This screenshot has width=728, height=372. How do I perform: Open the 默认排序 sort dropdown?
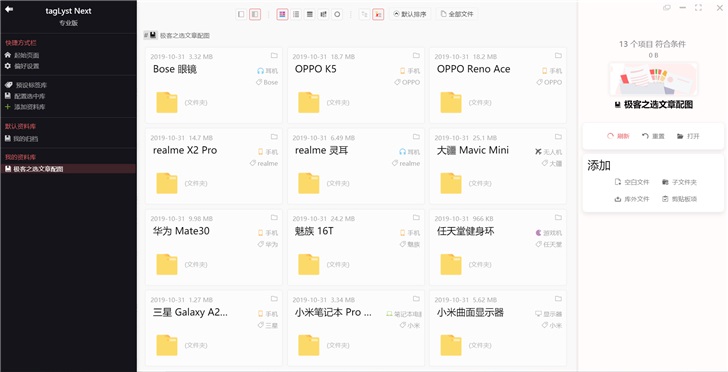(410, 14)
